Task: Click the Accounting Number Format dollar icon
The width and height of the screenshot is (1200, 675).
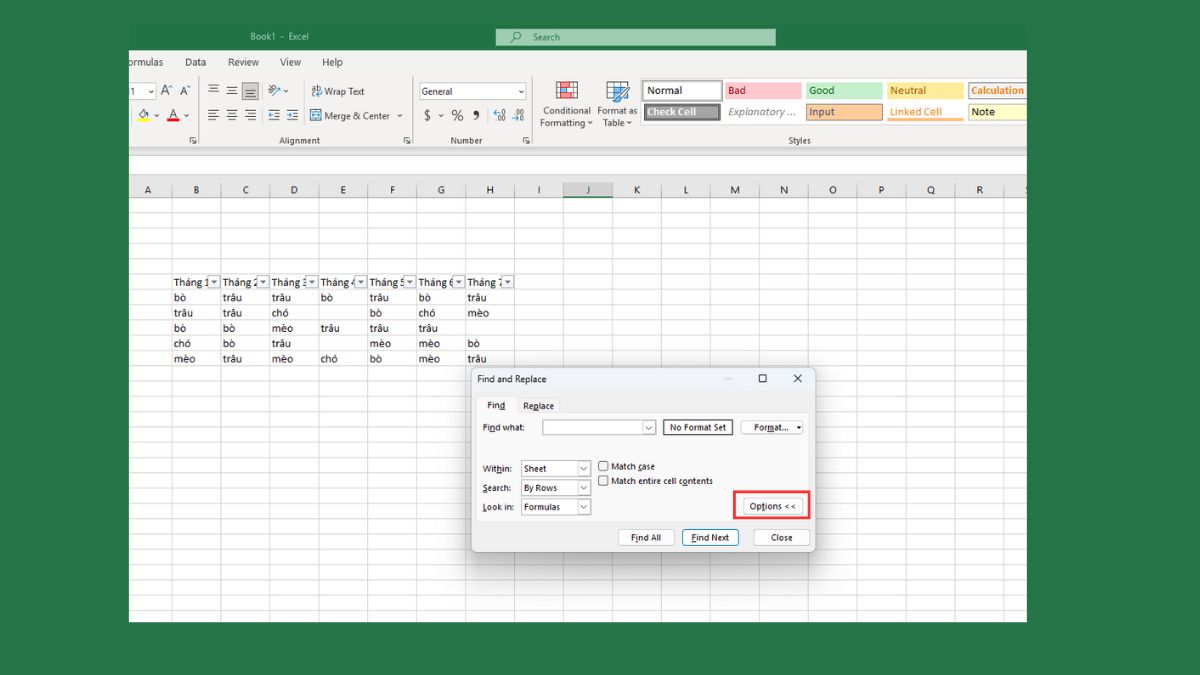Action: point(425,114)
